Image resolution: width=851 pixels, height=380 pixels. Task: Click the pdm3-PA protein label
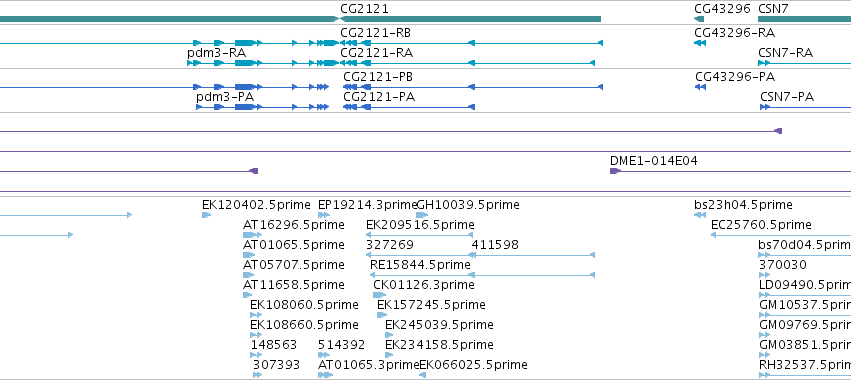(225, 97)
